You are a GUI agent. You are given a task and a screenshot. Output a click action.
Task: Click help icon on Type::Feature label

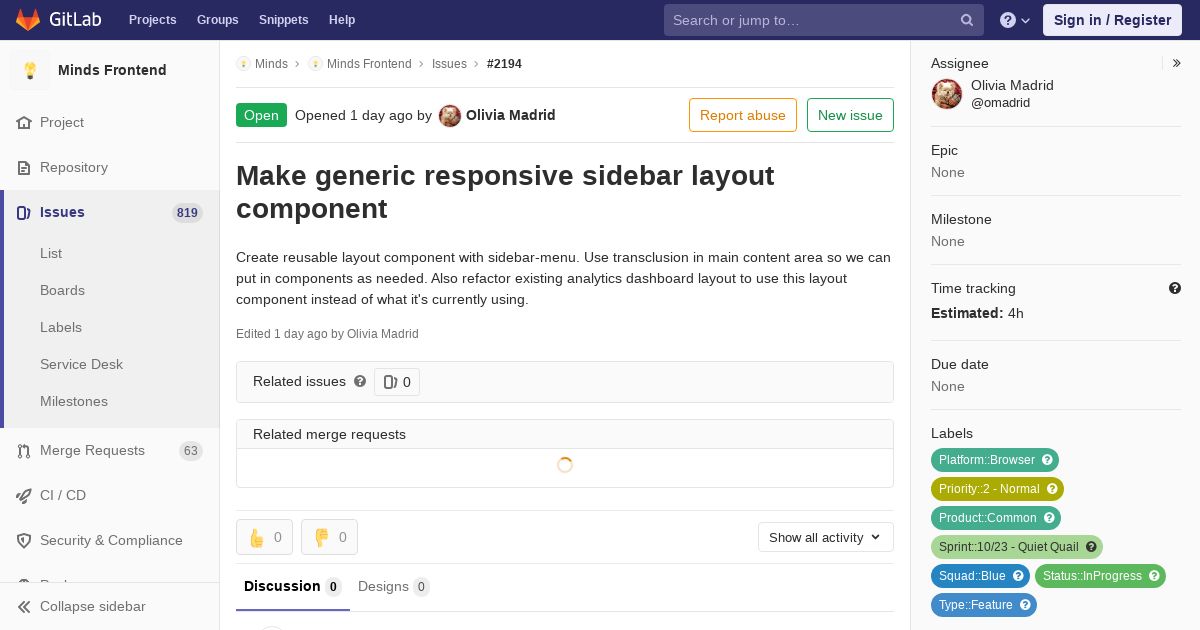[1025, 605]
